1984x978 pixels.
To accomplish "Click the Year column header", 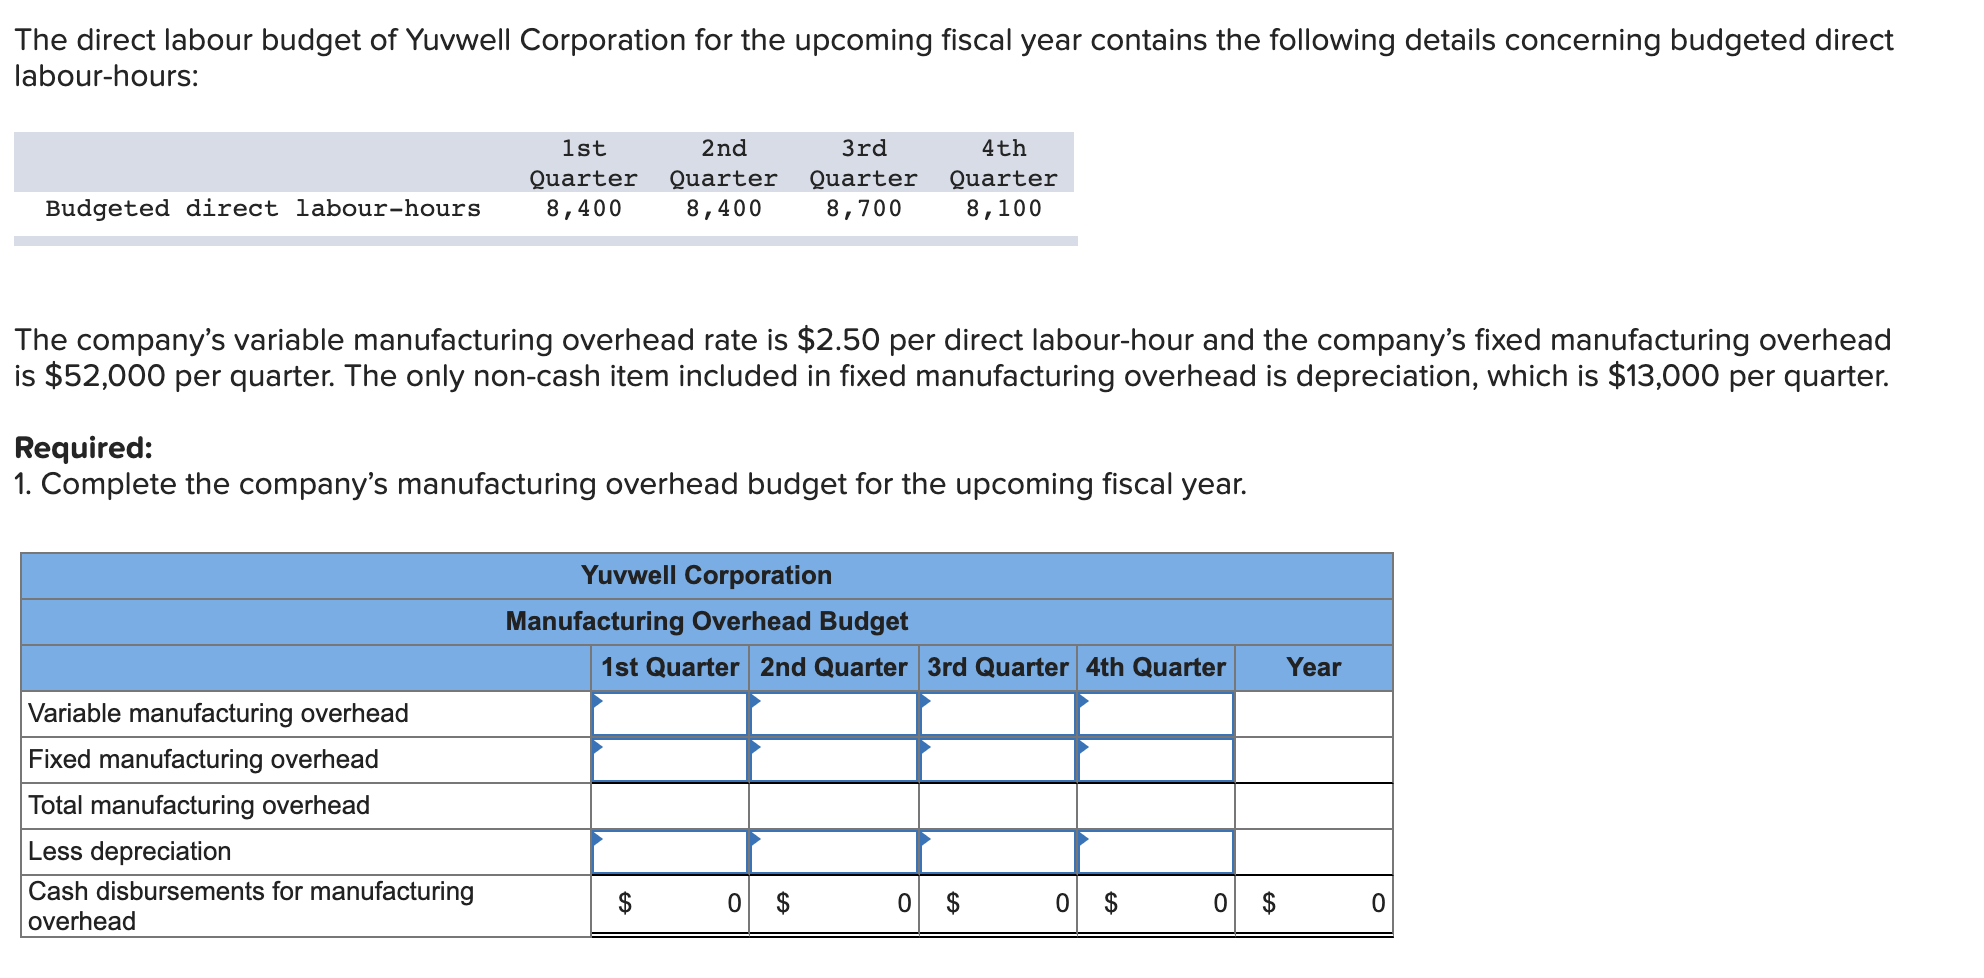I will tap(1315, 668).
